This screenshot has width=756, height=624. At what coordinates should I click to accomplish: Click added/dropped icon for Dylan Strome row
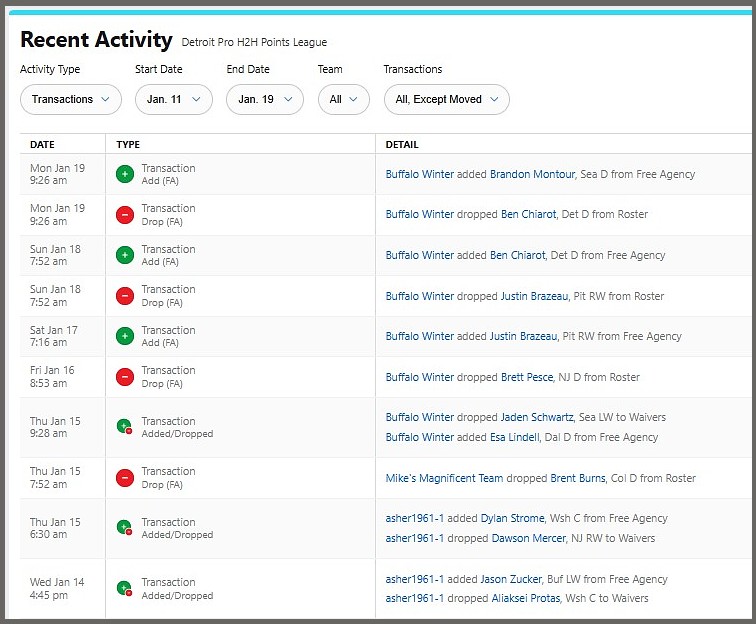125,528
